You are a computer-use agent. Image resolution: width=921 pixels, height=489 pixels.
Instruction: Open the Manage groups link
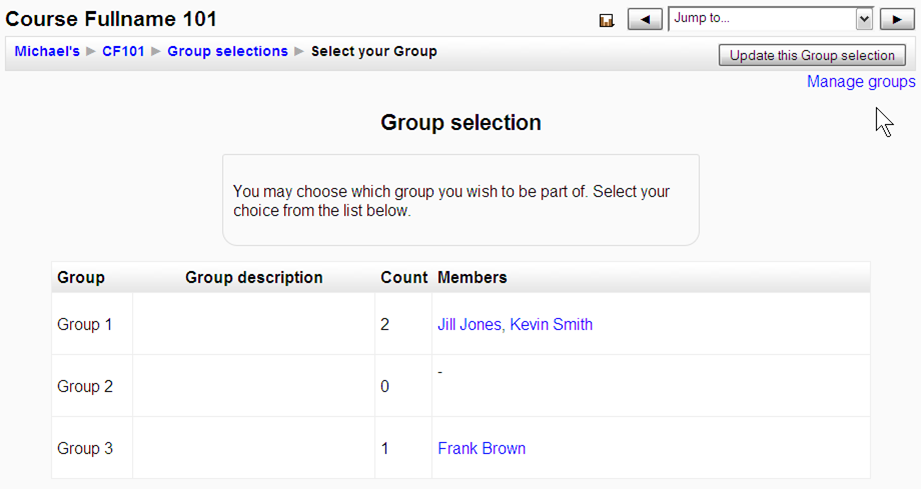(x=861, y=82)
